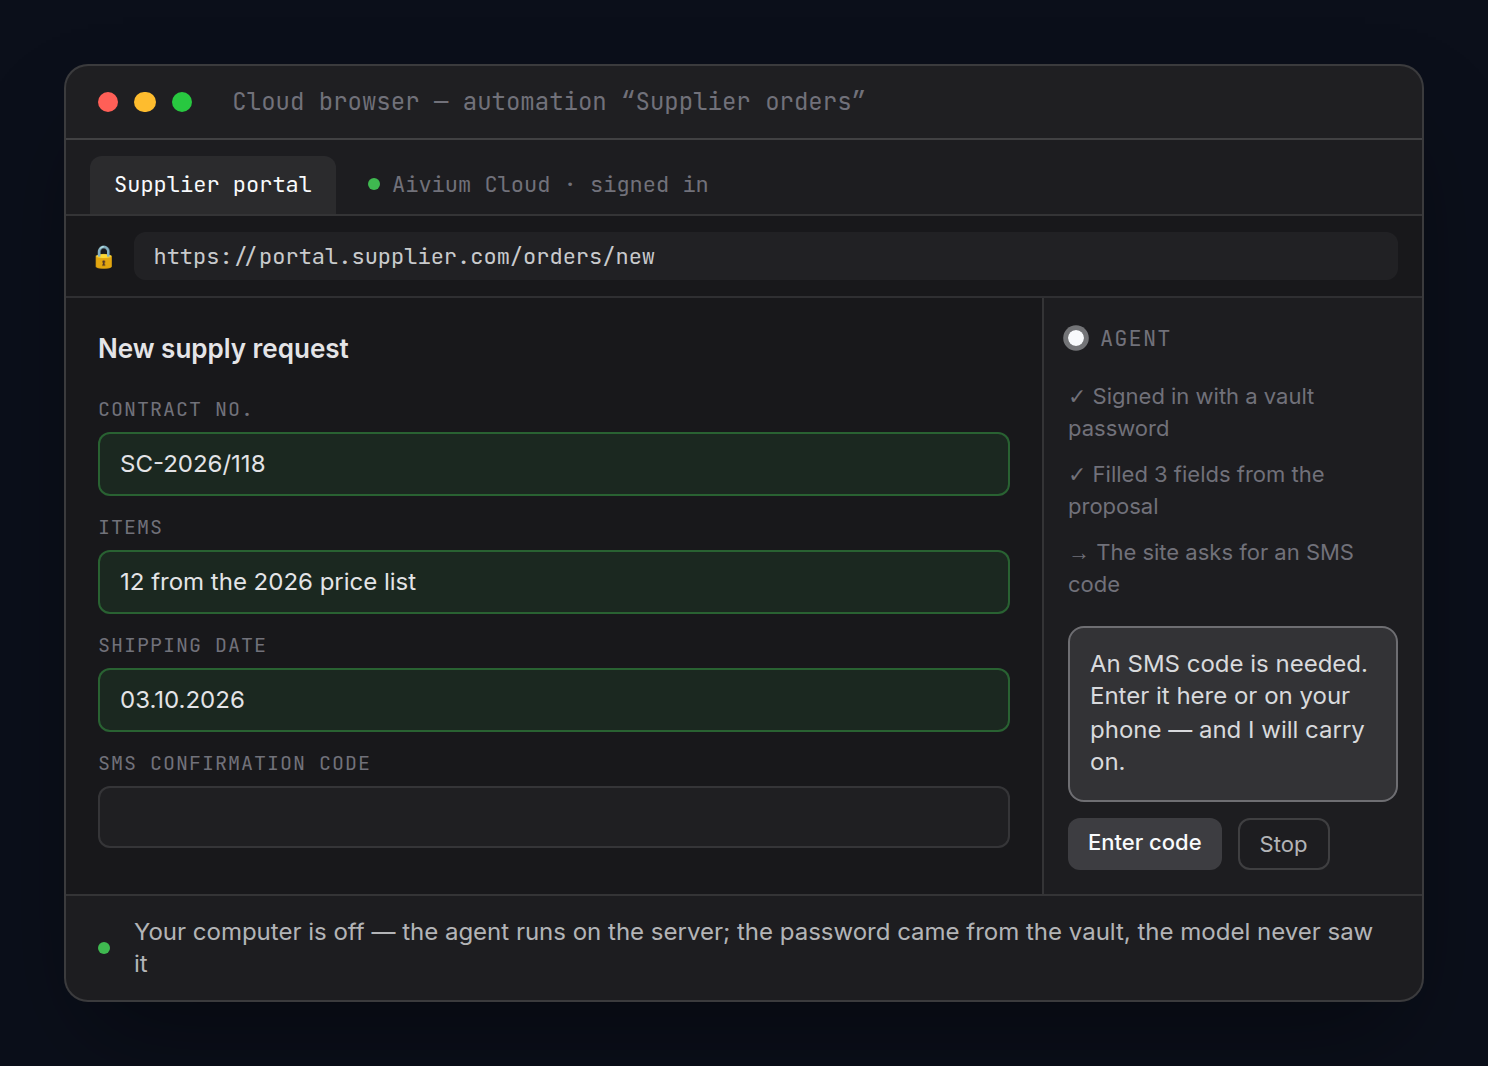Maximize the window with the green button
This screenshot has width=1488, height=1066.
pos(182,102)
